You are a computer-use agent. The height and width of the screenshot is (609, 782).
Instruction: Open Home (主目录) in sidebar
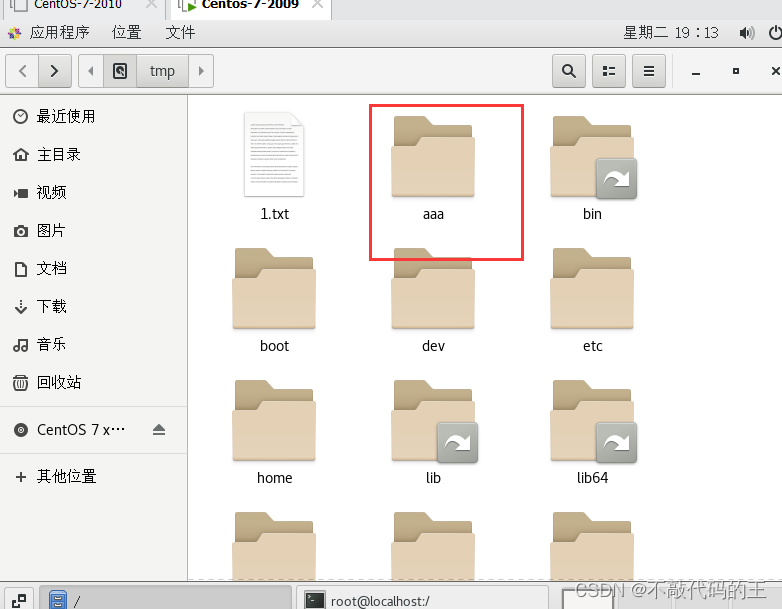94,155
